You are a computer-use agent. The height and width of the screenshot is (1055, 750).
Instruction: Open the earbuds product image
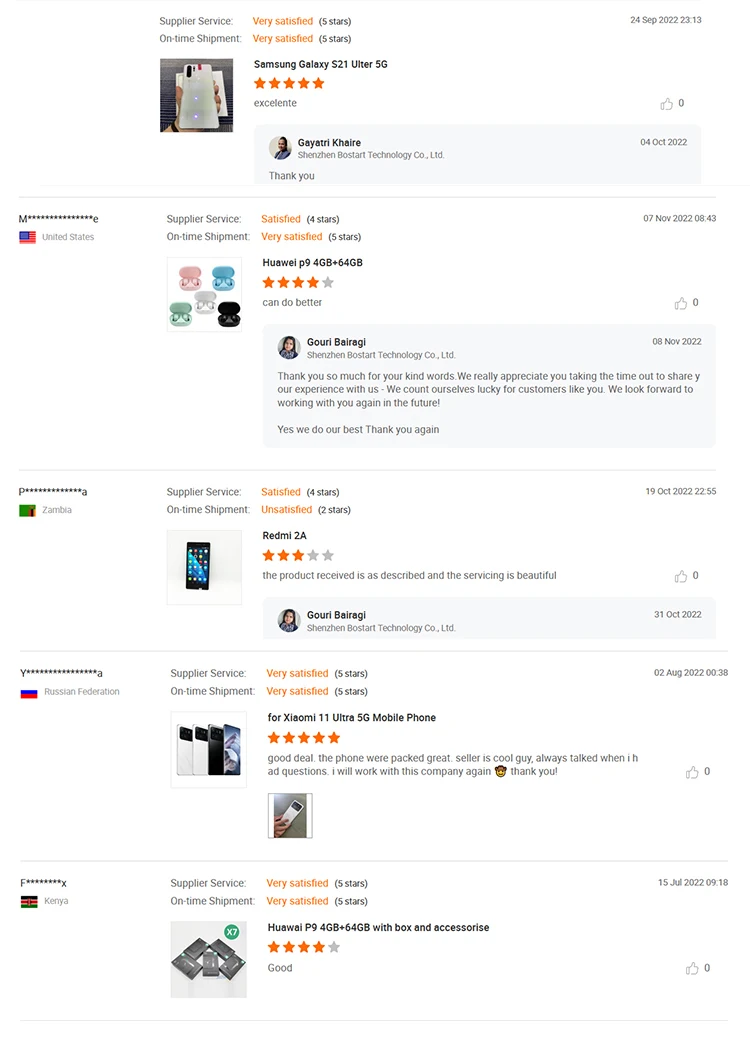click(x=204, y=294)
